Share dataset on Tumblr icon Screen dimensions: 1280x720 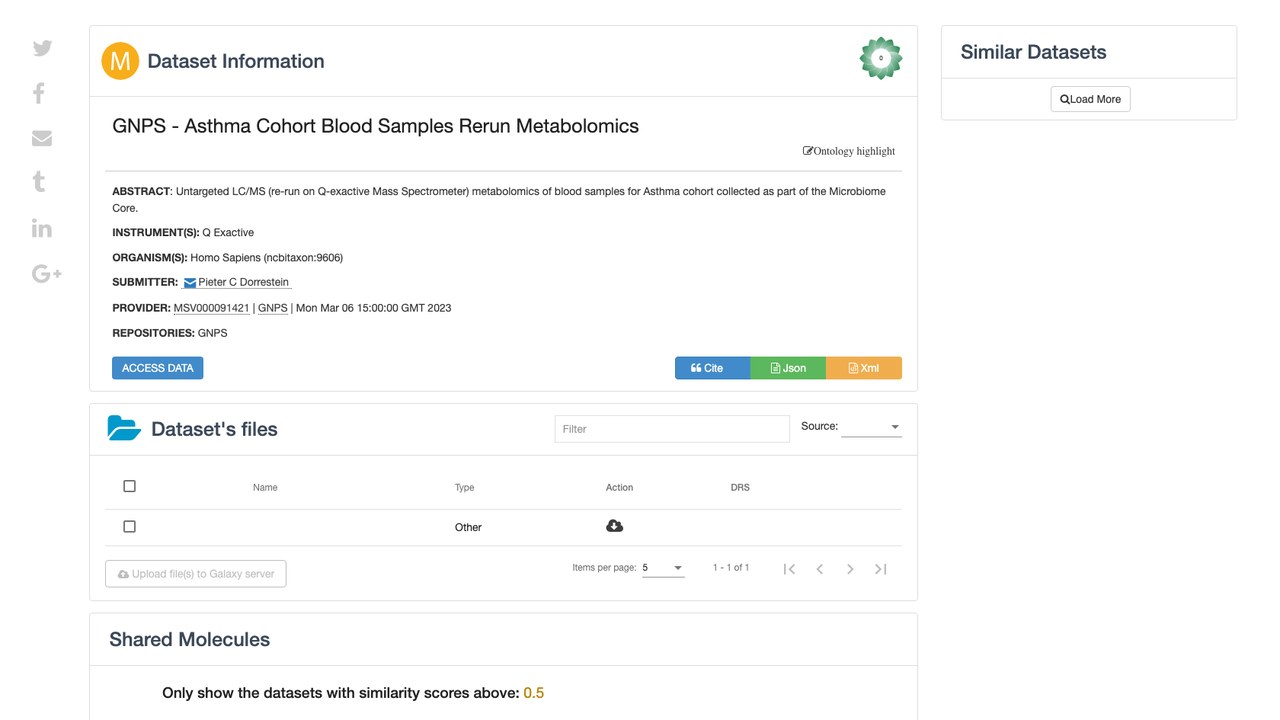tap(39, 181)
